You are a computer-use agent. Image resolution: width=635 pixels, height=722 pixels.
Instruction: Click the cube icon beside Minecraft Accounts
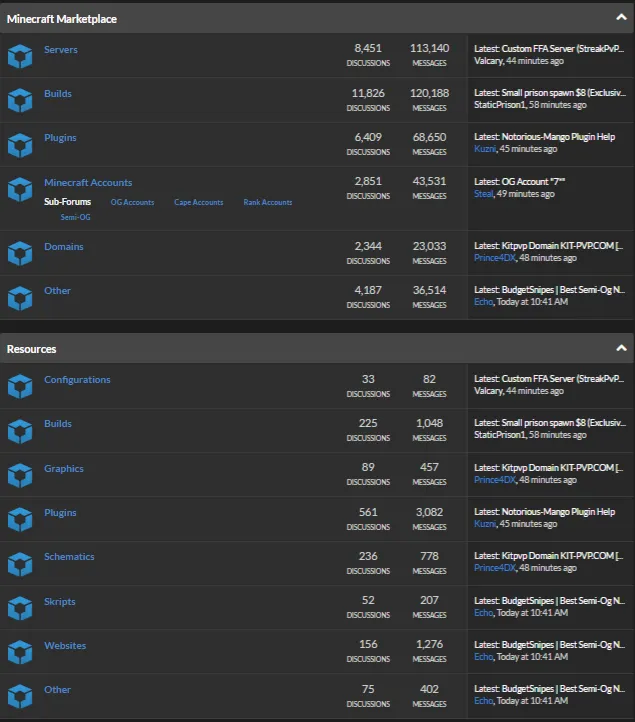pos(20,189)
